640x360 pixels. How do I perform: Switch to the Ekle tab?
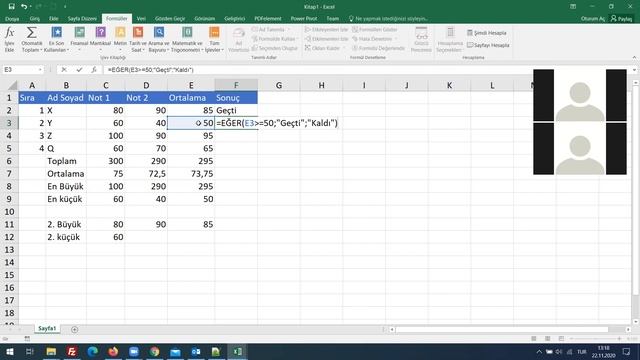coord(53,19)
